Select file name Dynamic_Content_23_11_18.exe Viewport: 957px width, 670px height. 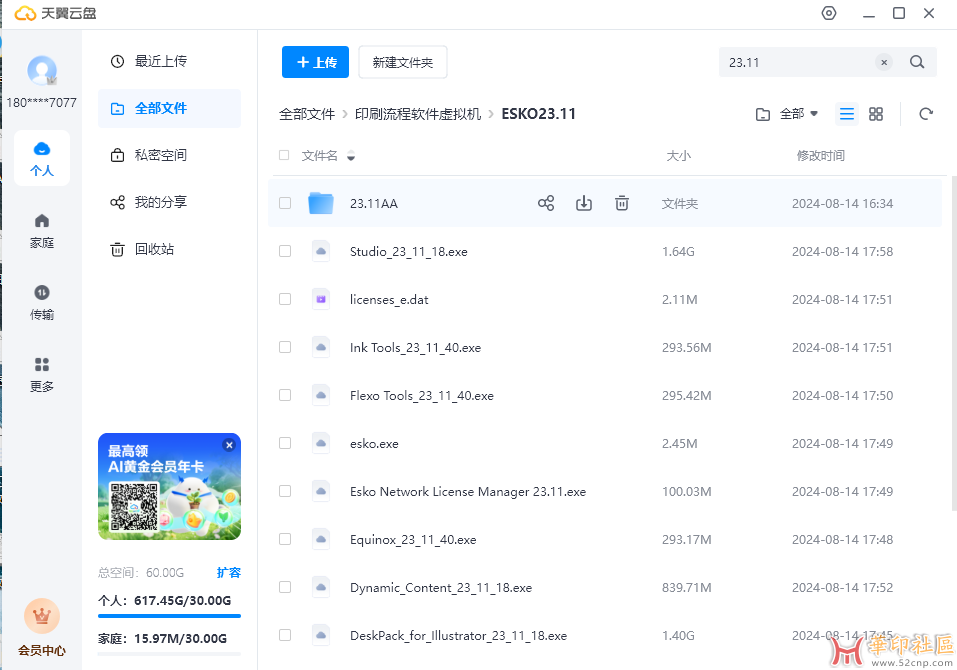441,588
